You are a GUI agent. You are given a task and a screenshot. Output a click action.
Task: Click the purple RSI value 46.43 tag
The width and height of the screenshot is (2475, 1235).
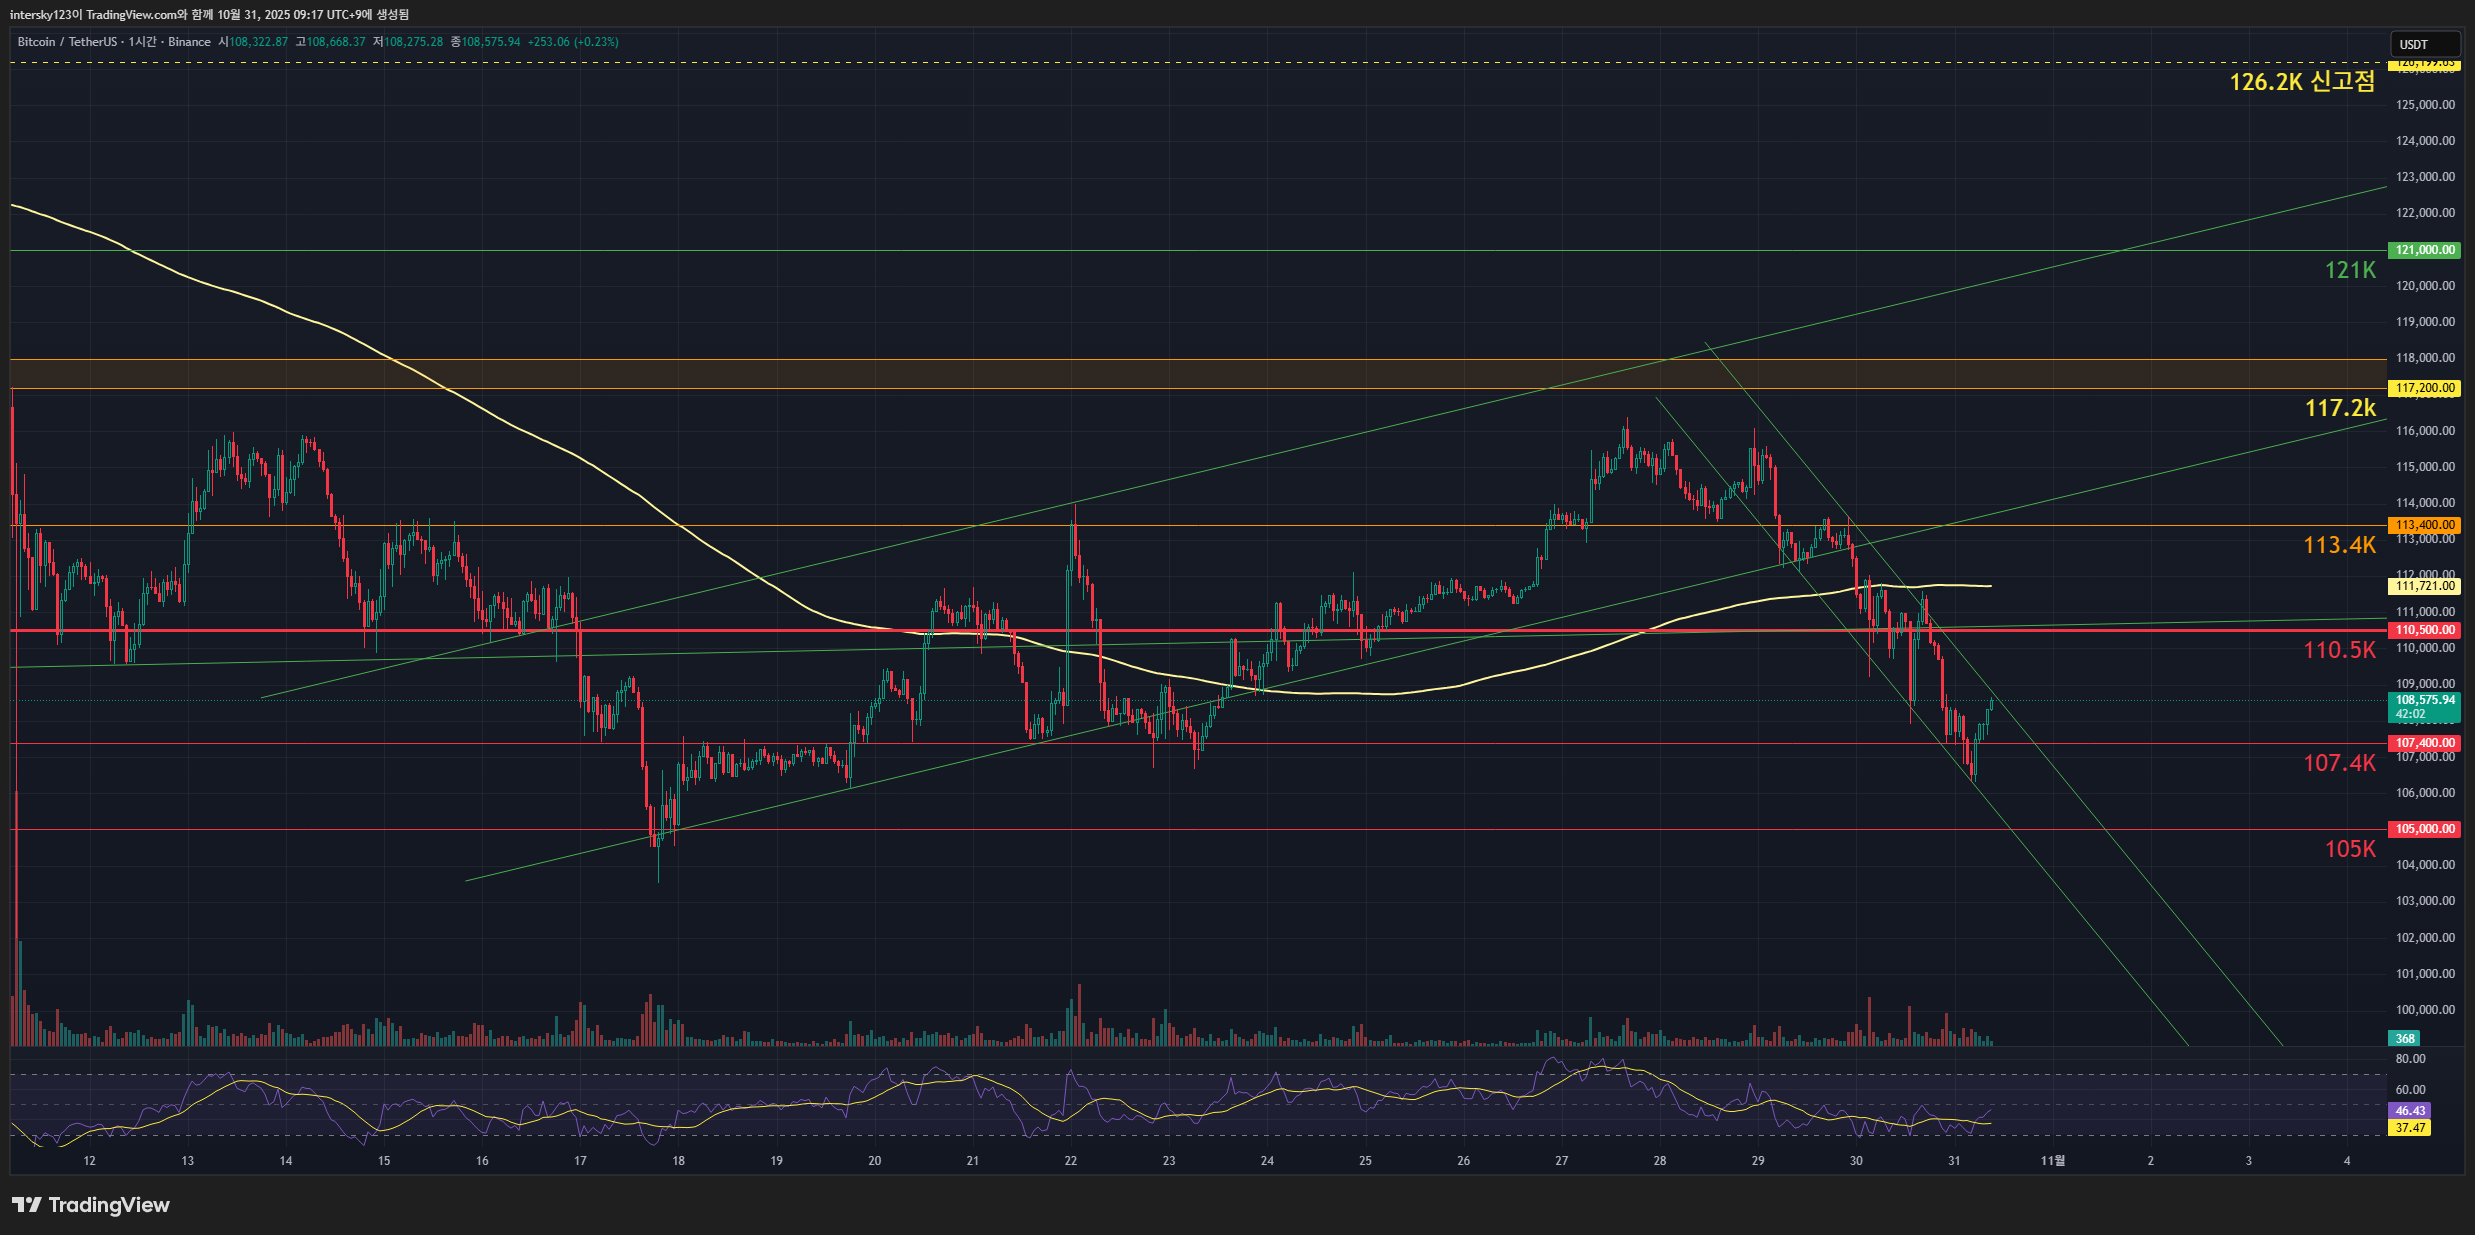click(x=2409, y=1111)
